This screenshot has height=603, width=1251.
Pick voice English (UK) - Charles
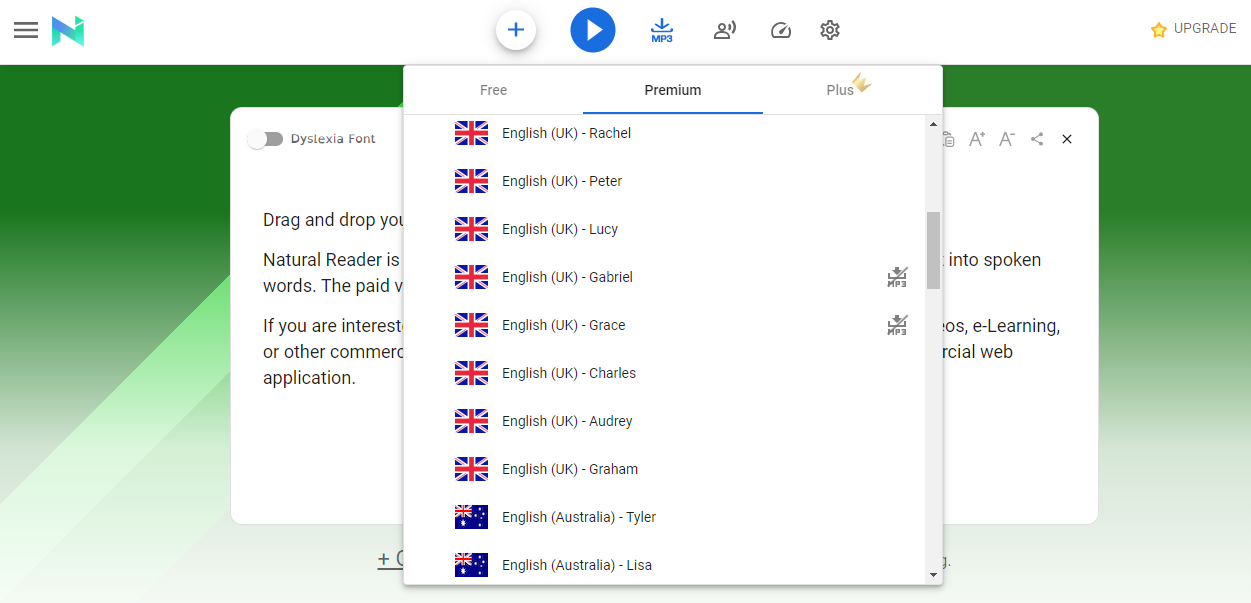coord(665,373)
